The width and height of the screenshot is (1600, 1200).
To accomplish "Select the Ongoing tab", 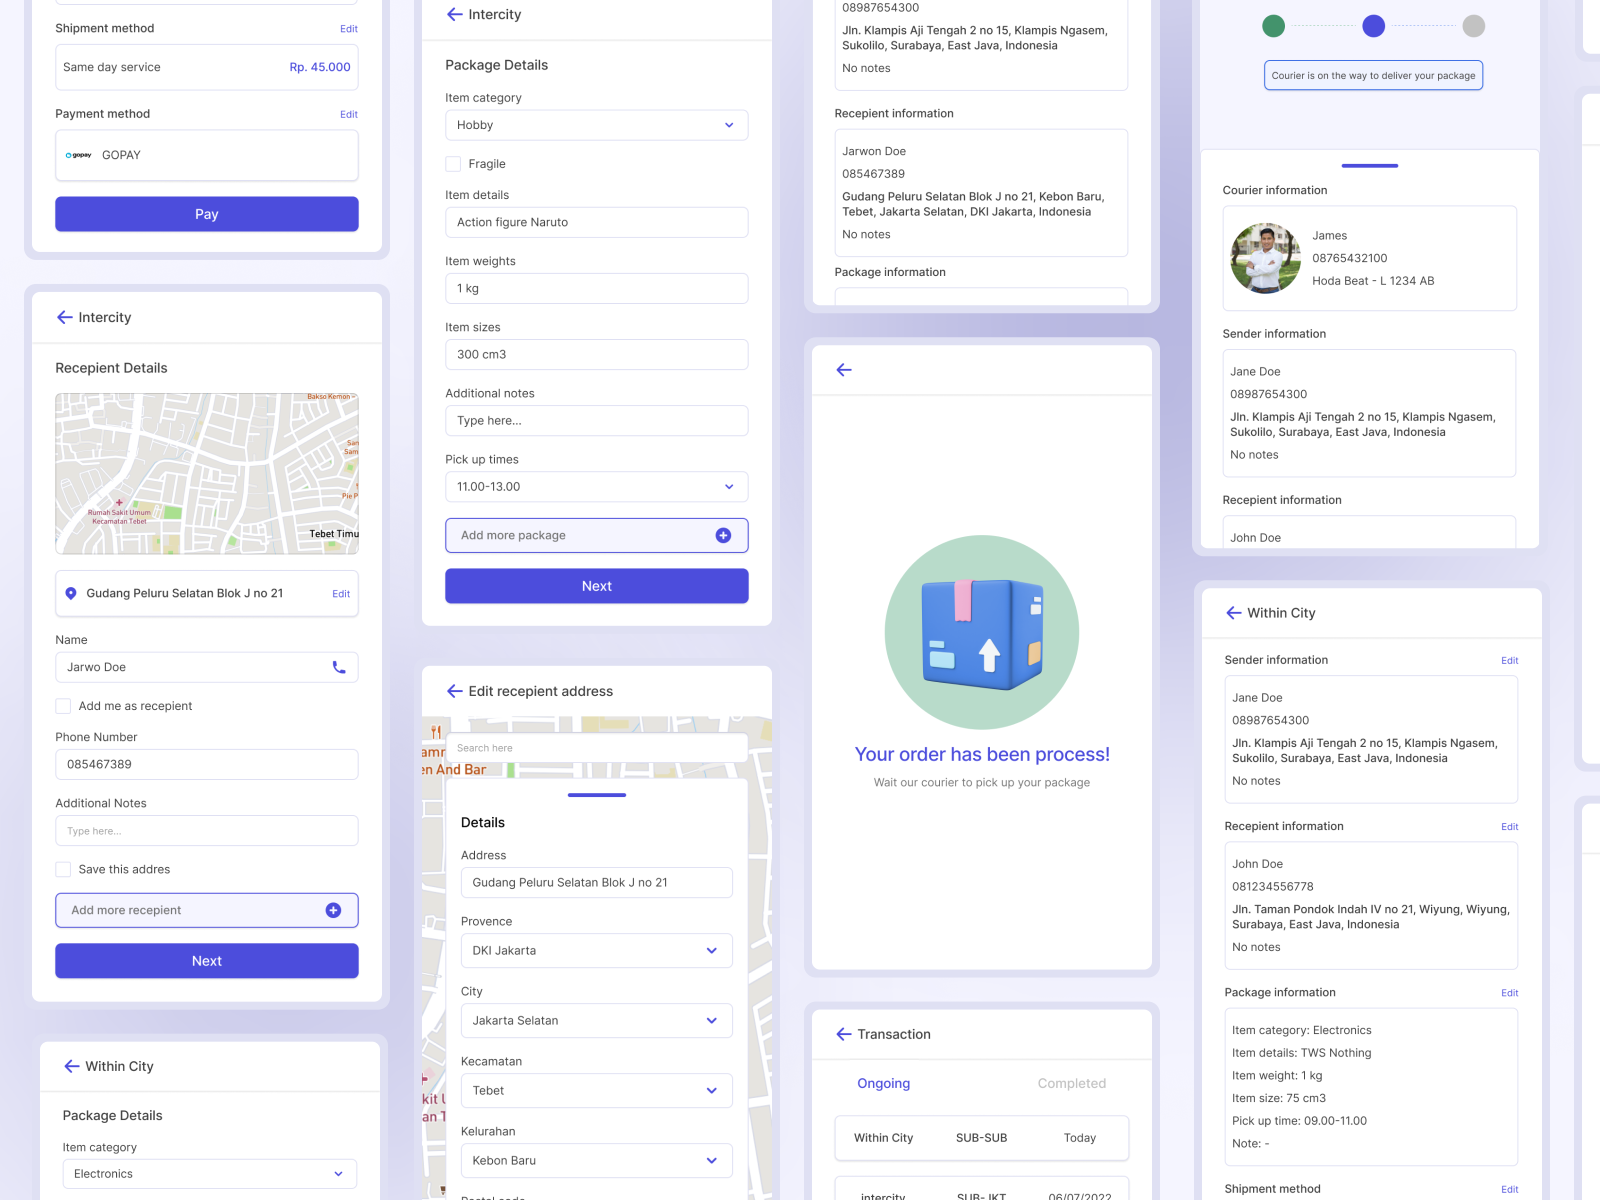I will [883, 1083].
